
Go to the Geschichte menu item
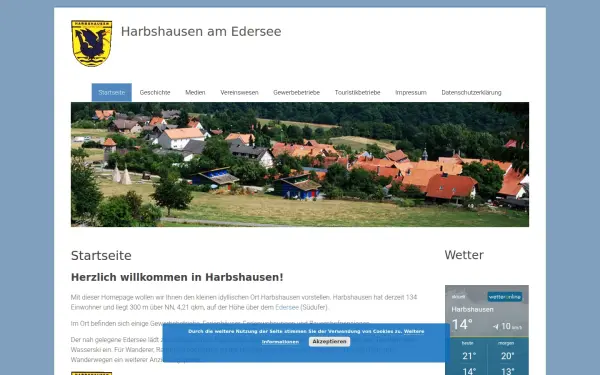[155, 93]
